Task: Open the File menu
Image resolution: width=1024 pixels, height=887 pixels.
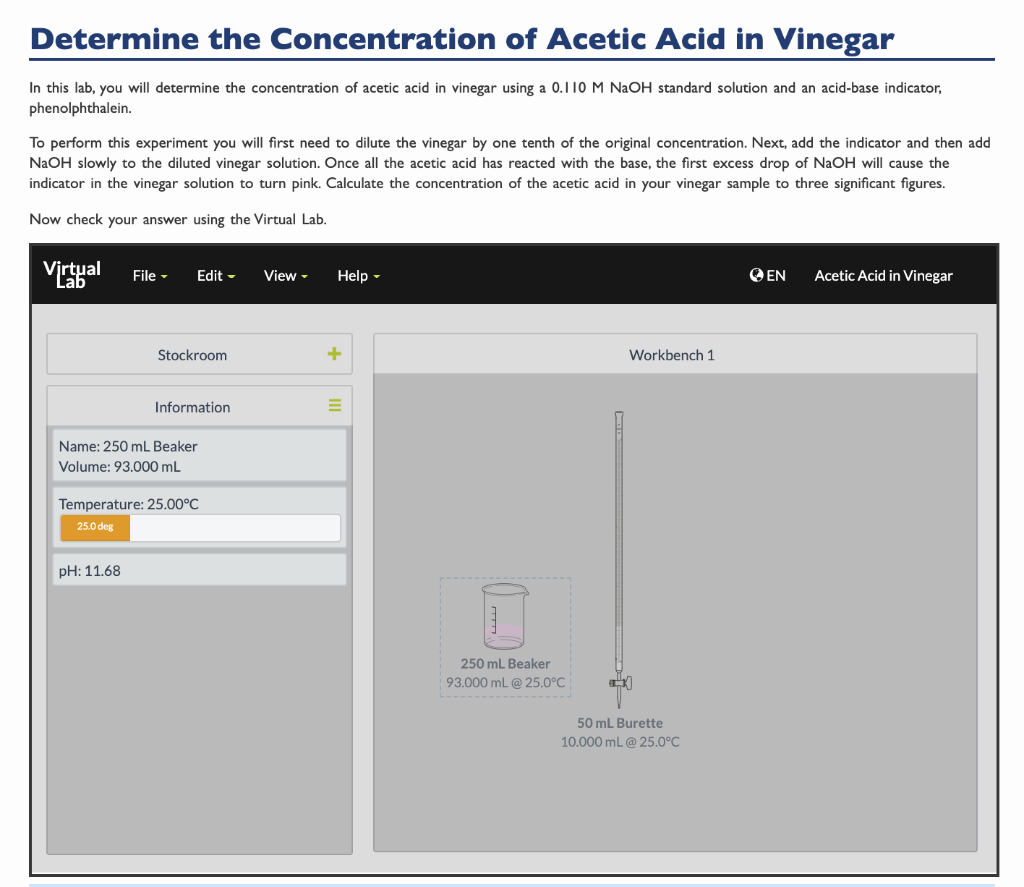Action: click(150, 276)
